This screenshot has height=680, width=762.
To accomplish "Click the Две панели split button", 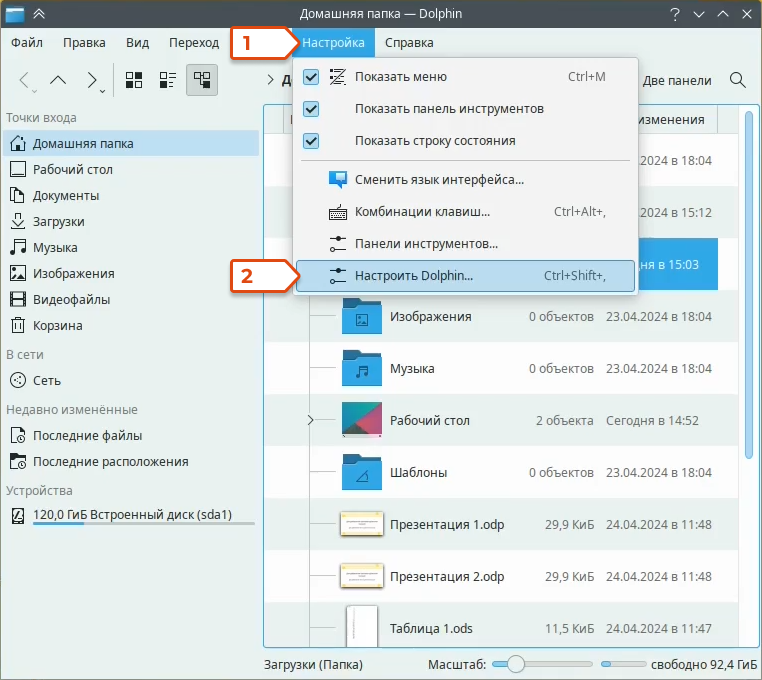I will click(x=677, y=81).
